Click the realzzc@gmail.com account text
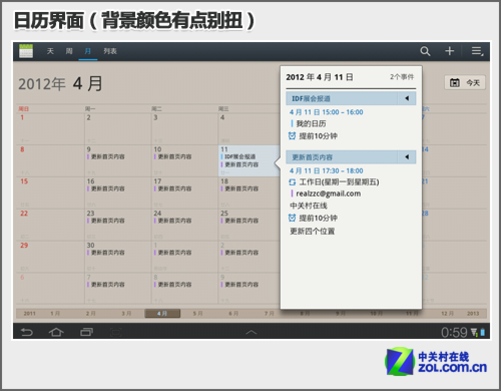The height and width of the screenshot is (391, 501). [x=328, y=193]
